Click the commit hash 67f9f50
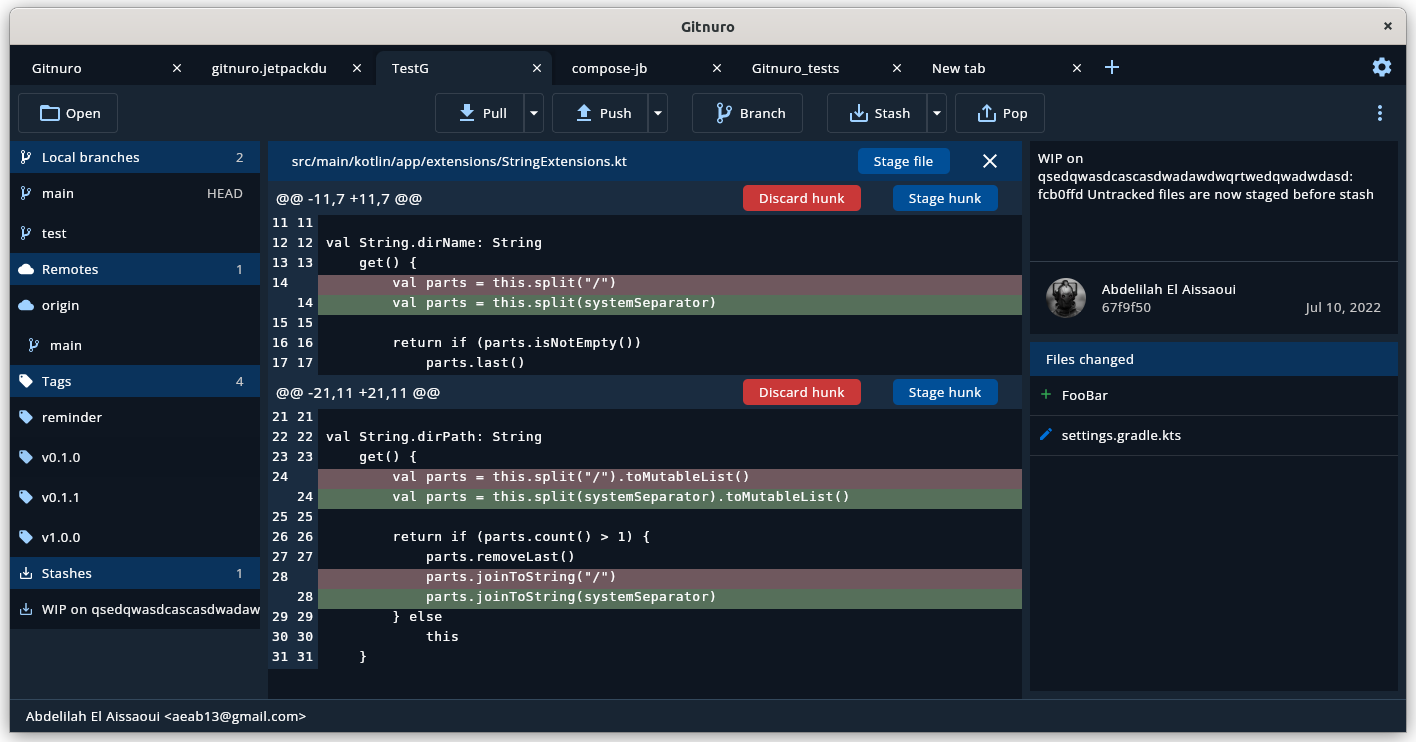The image size is (1416, 742). (x=1126, y=307)
